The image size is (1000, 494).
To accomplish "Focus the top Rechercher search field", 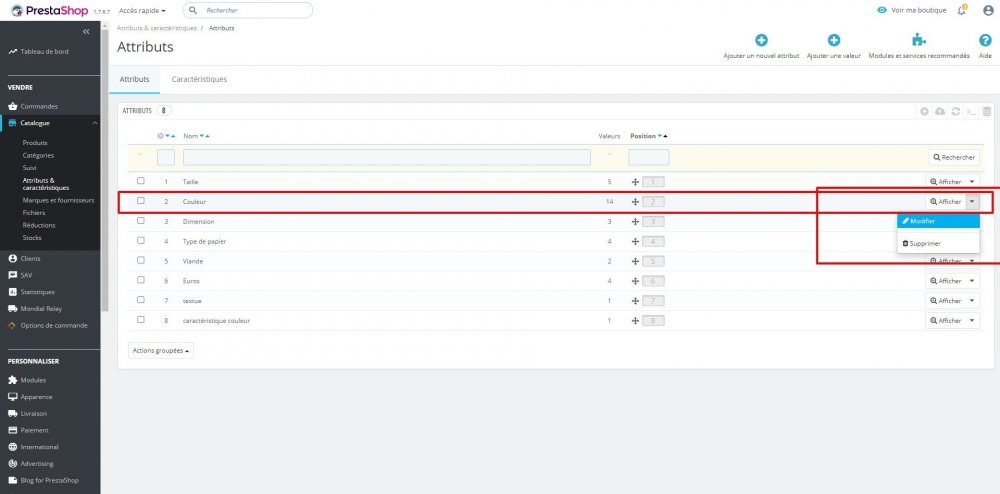I will click(247, 10).
